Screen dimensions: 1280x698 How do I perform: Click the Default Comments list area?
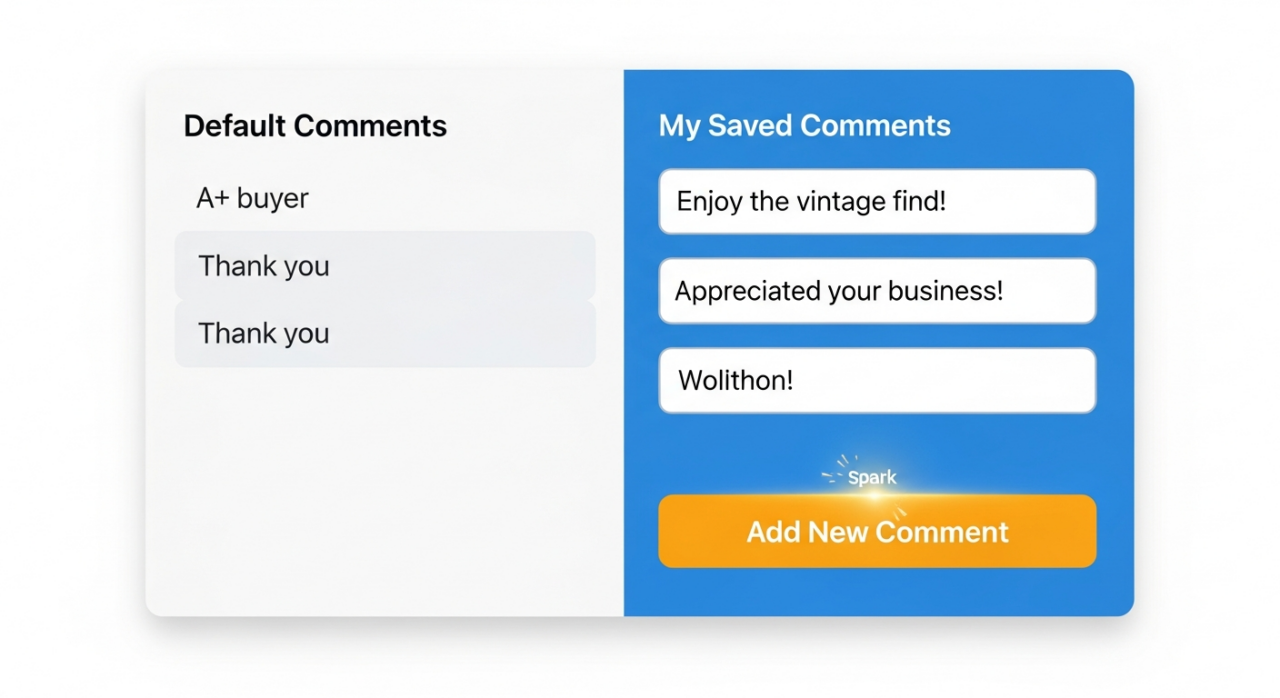(385, 450)
